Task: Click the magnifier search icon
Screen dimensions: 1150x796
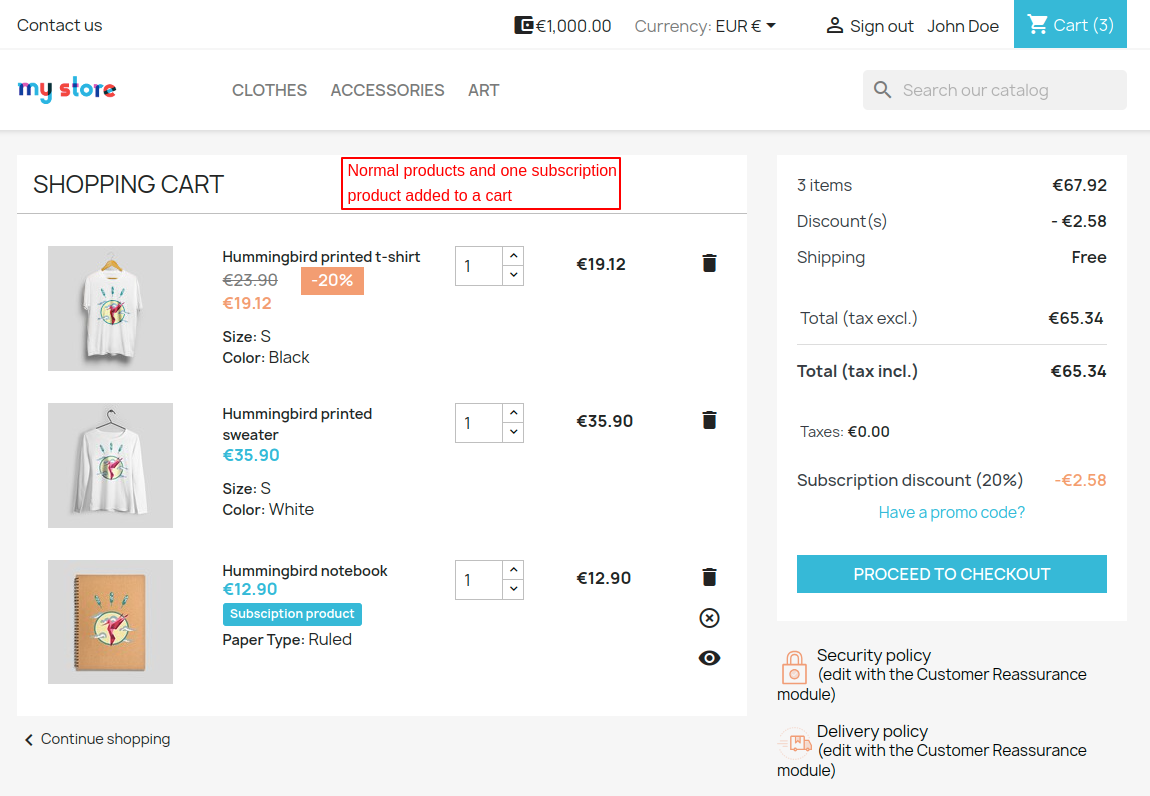Action: pos(882,90)
